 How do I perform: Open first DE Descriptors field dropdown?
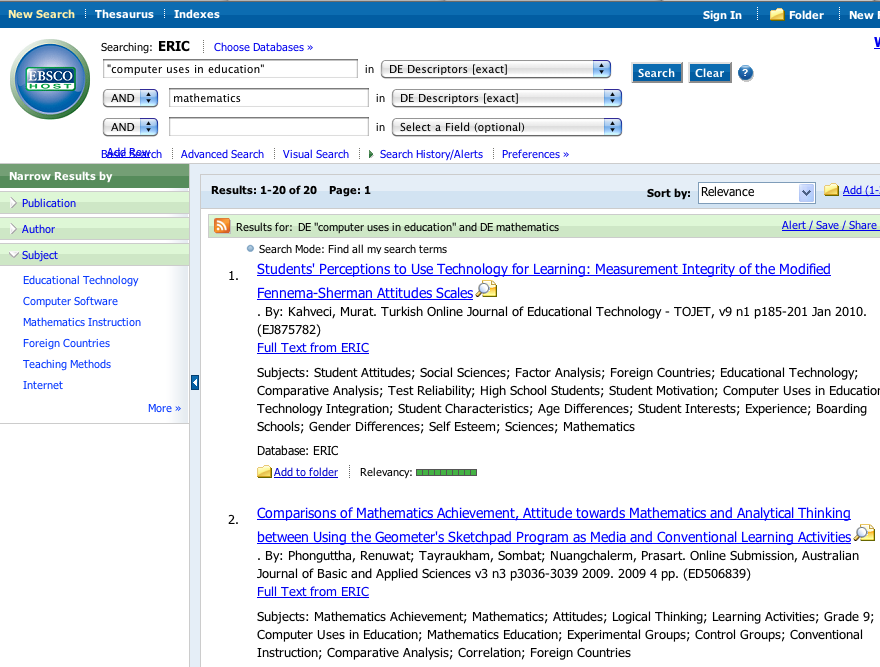[601, 69]
